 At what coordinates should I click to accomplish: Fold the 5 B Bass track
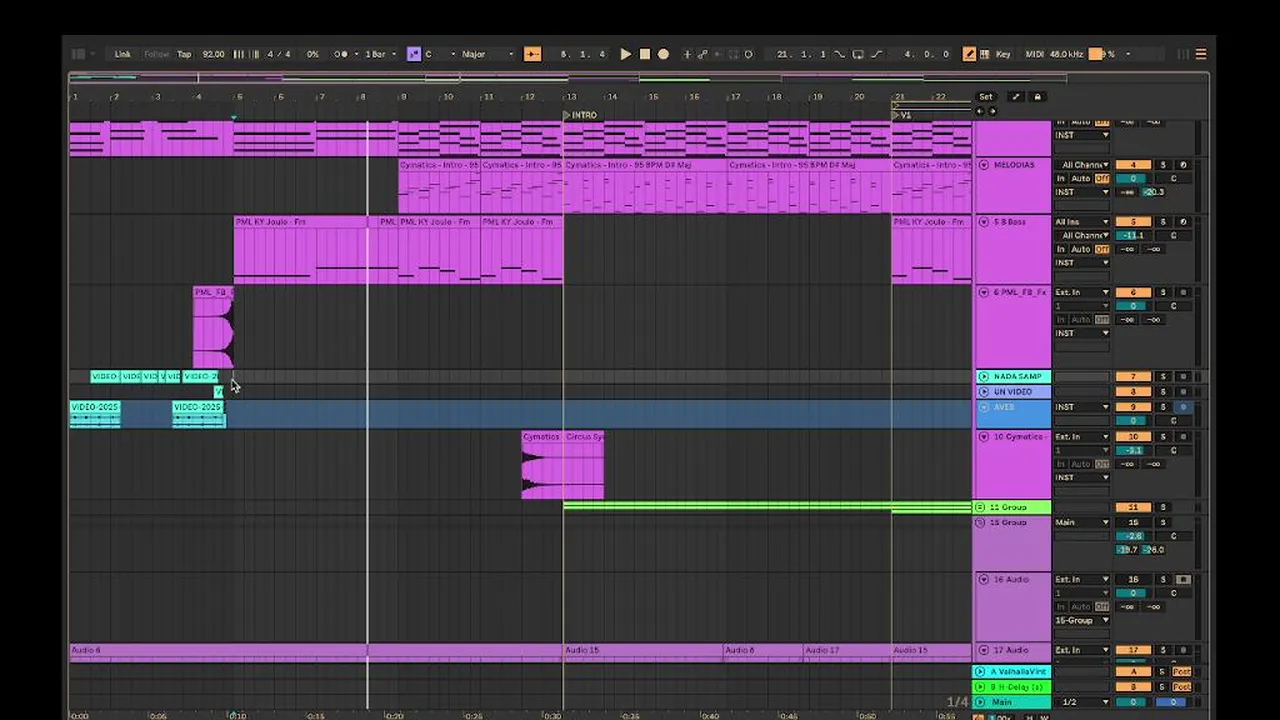[x=983, y=222]
